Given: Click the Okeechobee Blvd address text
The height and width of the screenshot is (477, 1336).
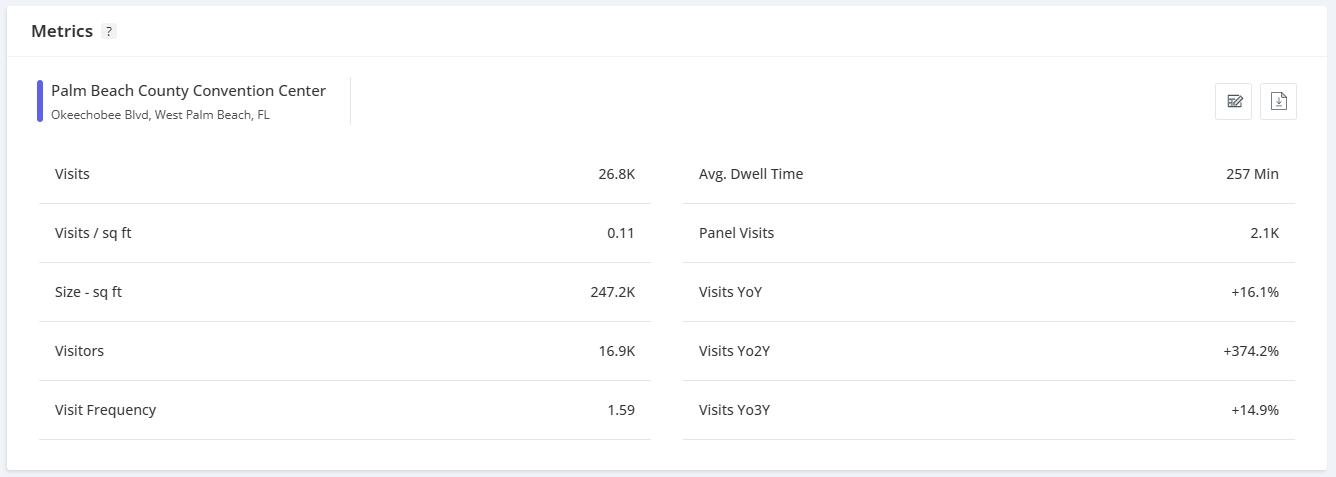Looking at the screenshot, I should 160,115.
